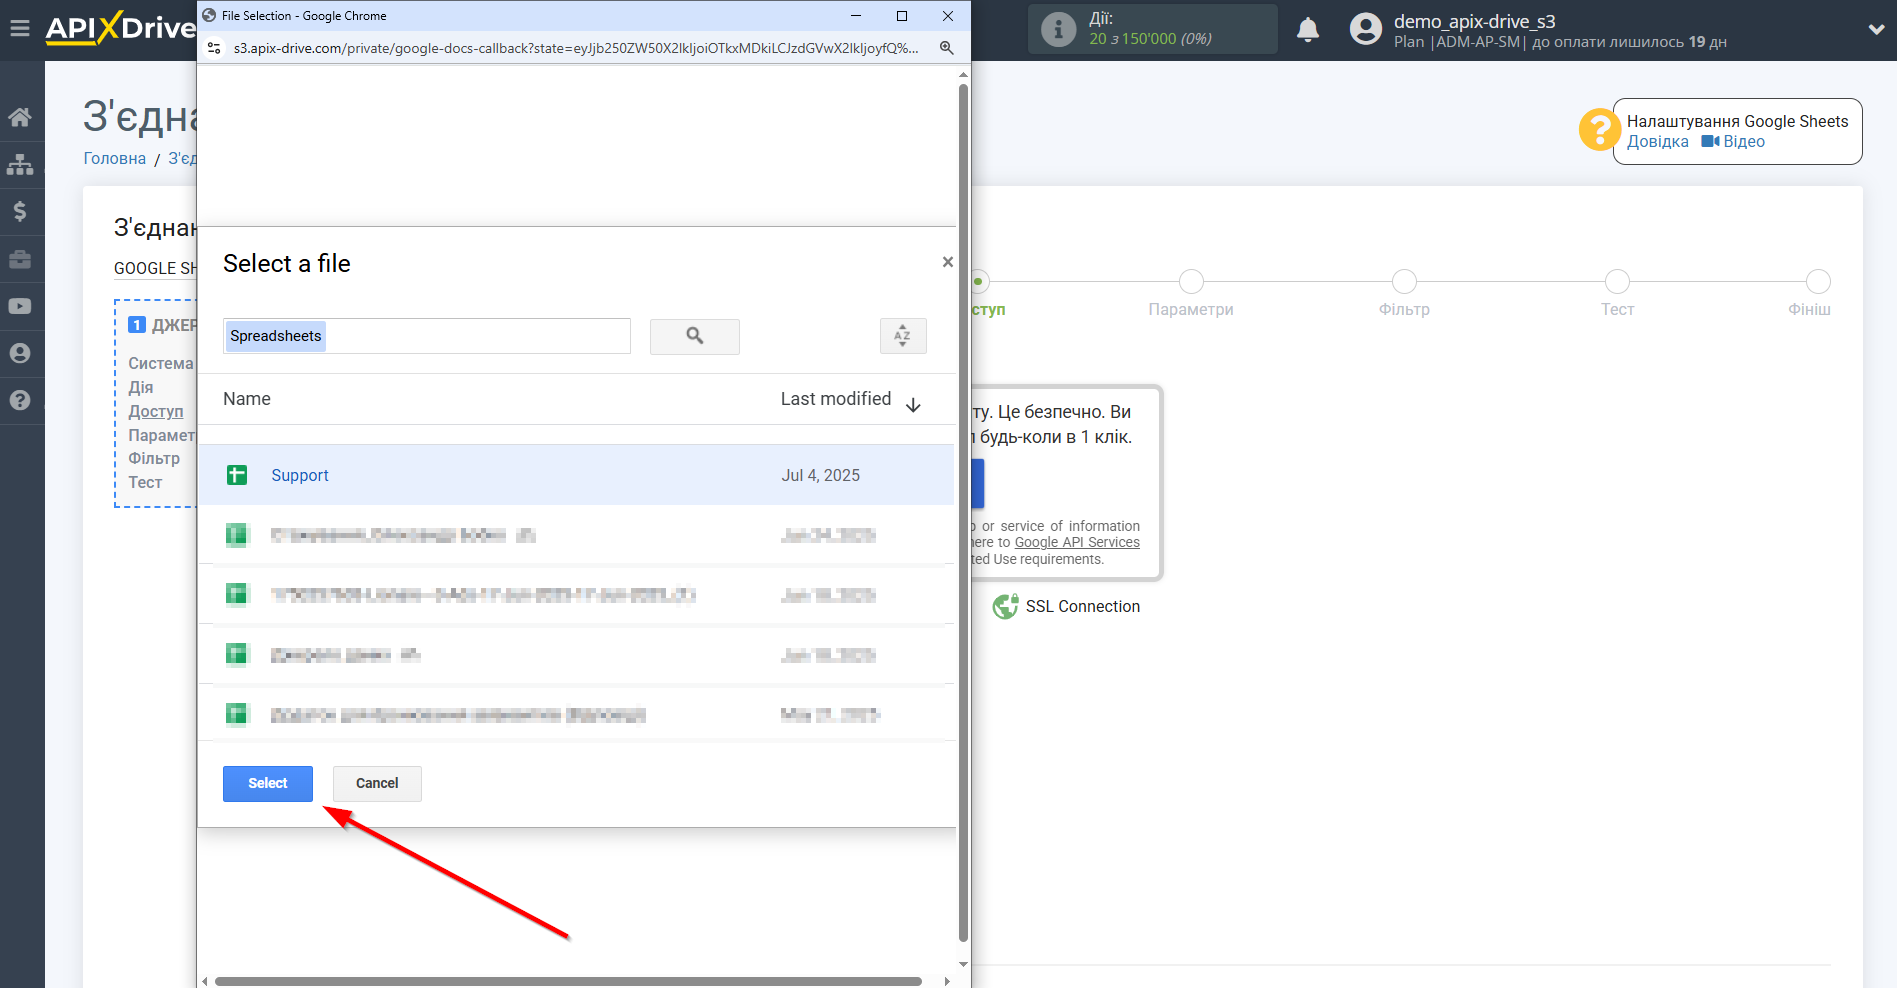Click the orange question mark help icon
The width and height of the screenshot is (1897, 988).
pos(1598,130)
